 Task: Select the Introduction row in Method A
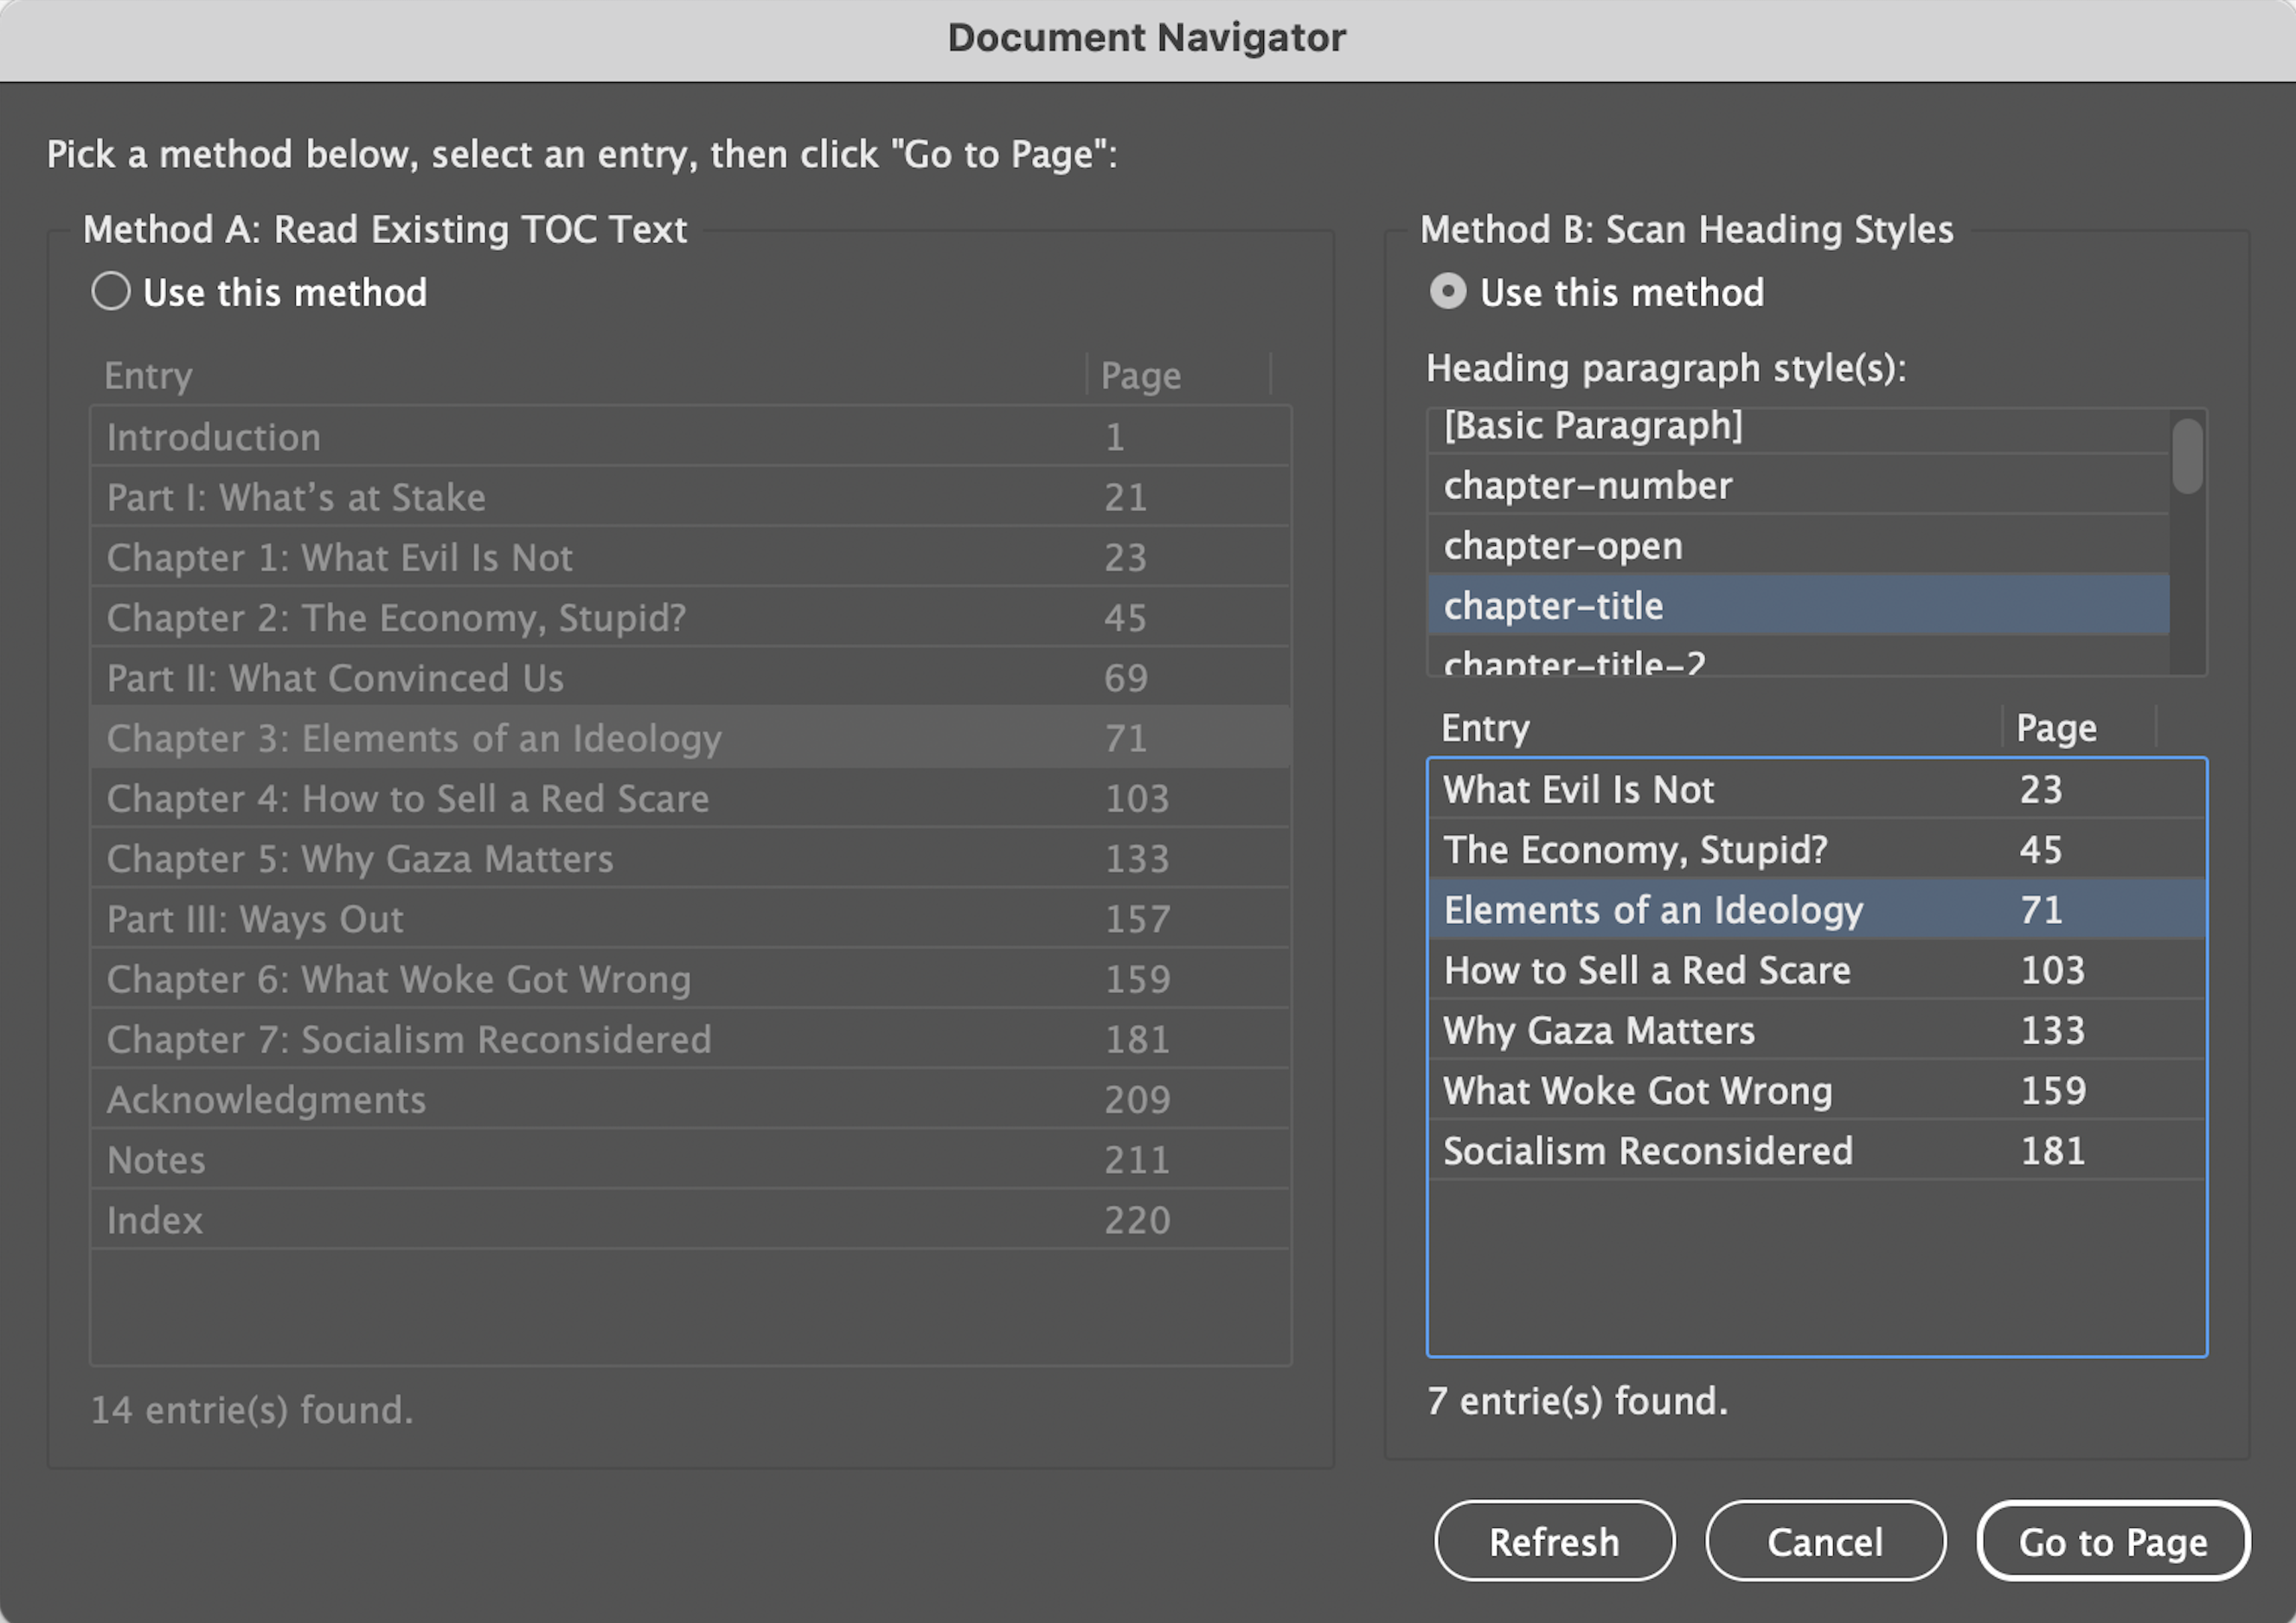coord(690,437)
